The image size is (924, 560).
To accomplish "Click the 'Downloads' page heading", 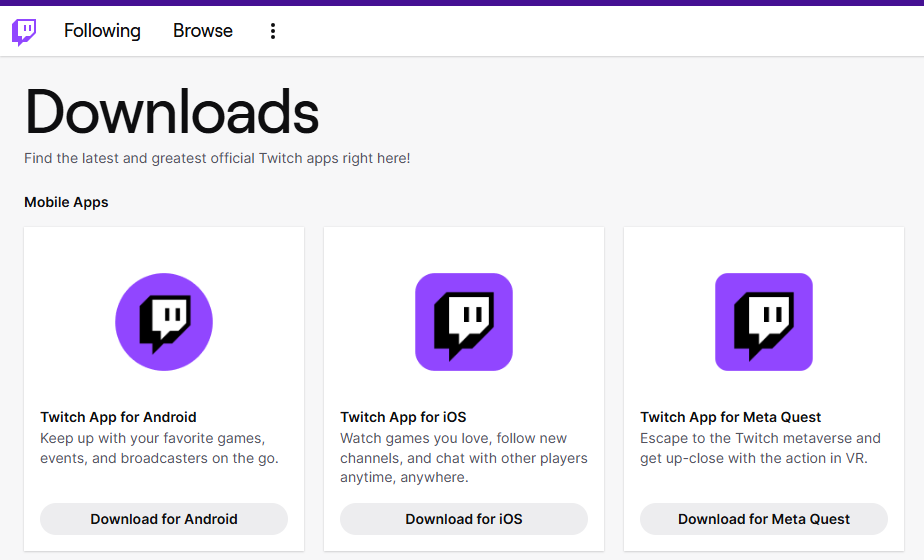I will tap(171, 112).
